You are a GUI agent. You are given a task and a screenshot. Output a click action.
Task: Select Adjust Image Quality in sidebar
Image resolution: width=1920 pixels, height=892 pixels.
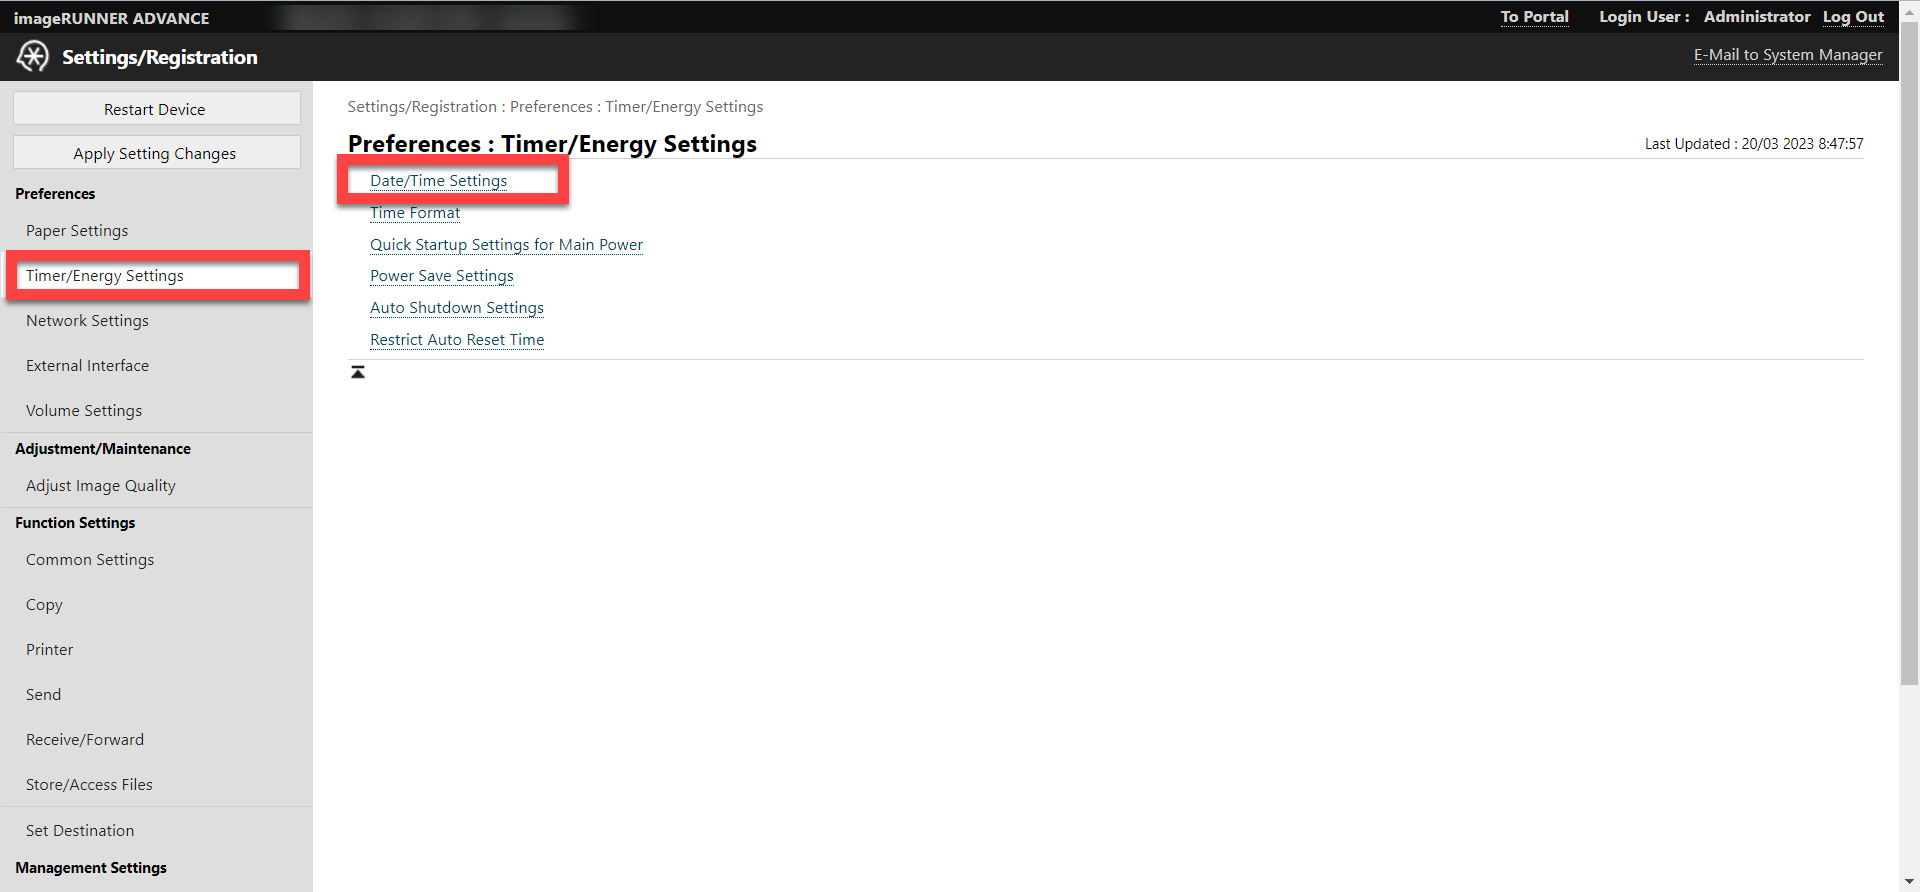[x=100, y=486]
